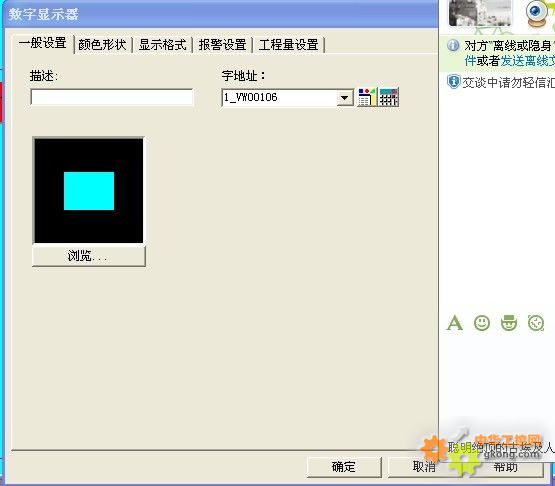Confirm with the 确定 button

tap(344, 467)
